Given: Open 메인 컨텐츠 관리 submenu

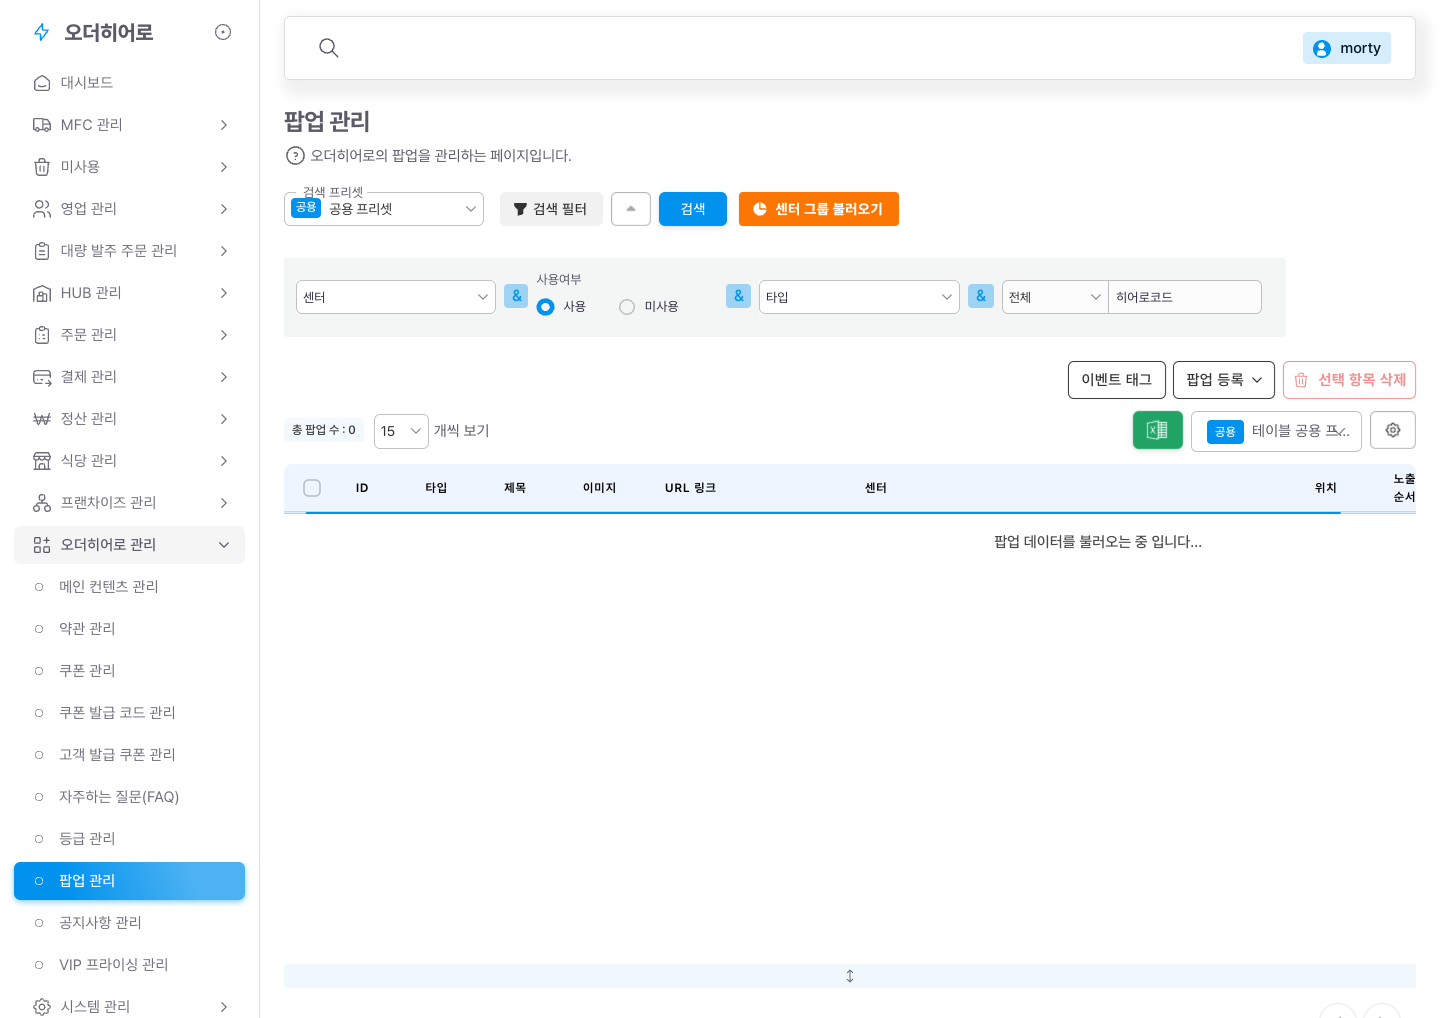Looking at the screenshot, I should 129,587.
